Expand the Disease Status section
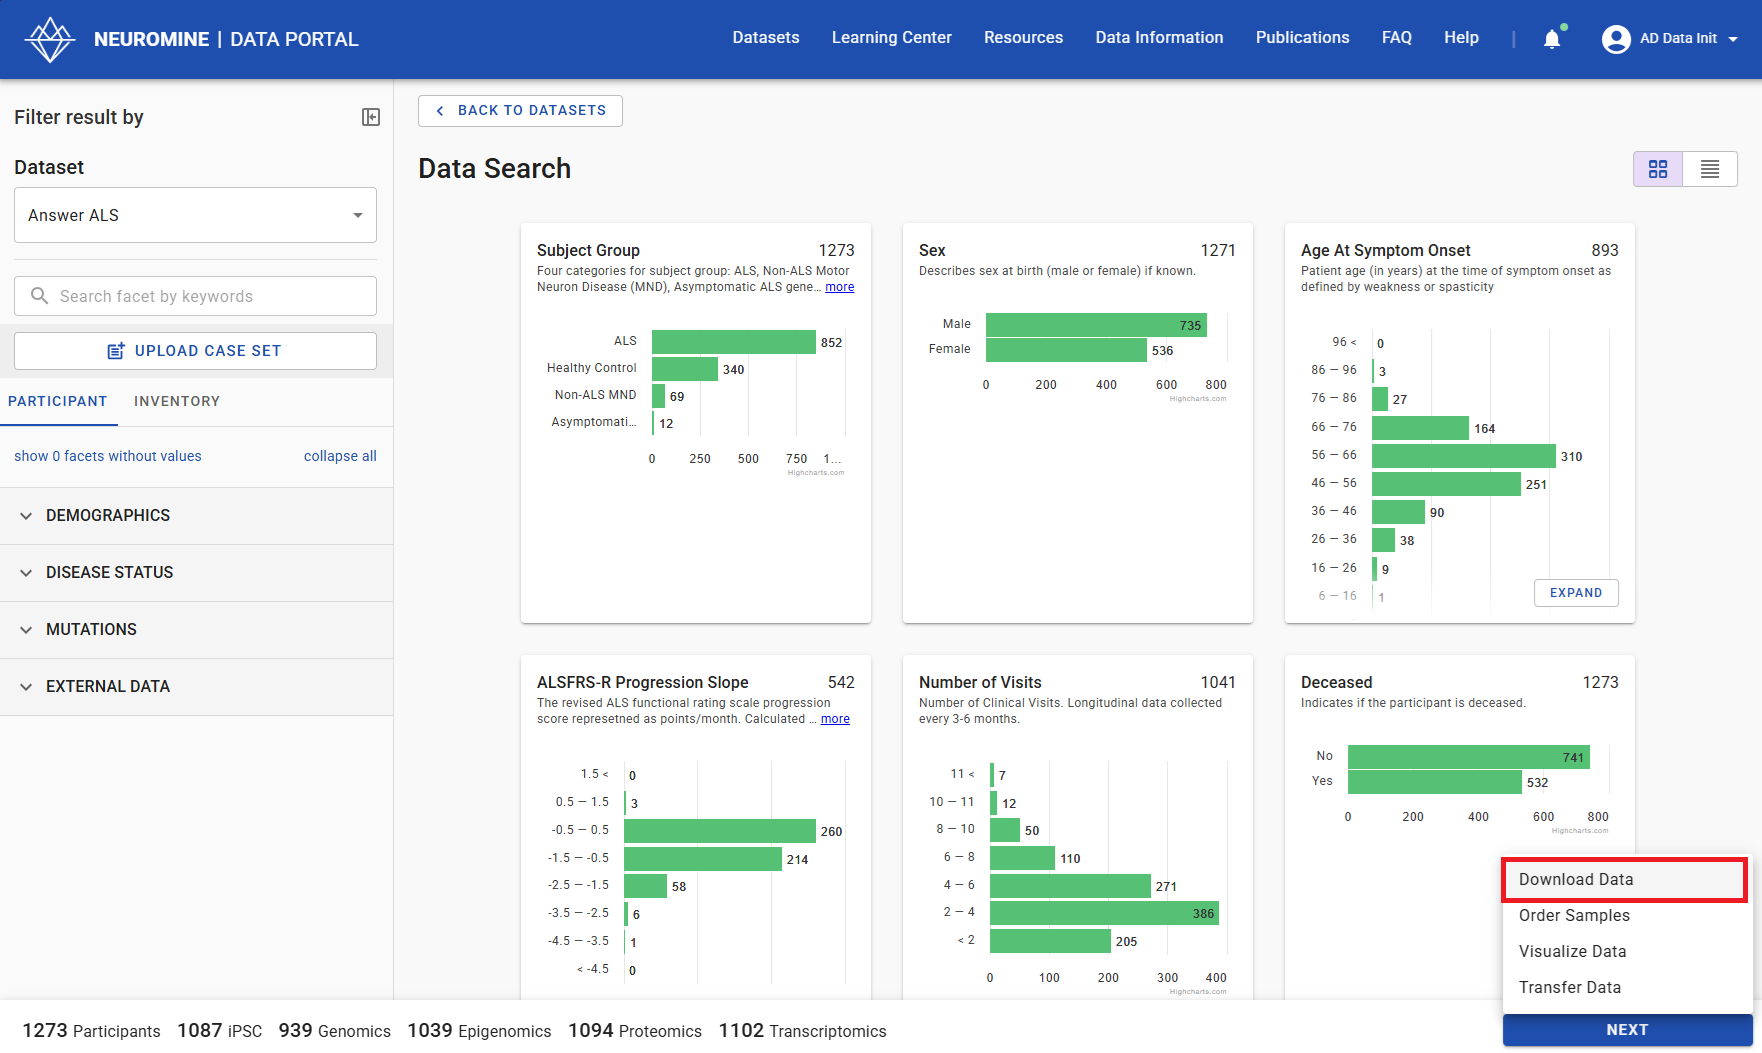This screenshot has height=1053, width=1762. [109, 572]
